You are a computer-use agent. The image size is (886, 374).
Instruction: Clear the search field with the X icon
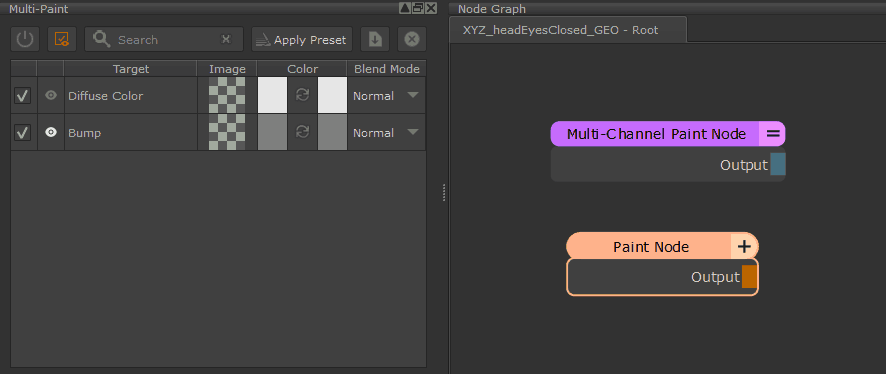226,40
